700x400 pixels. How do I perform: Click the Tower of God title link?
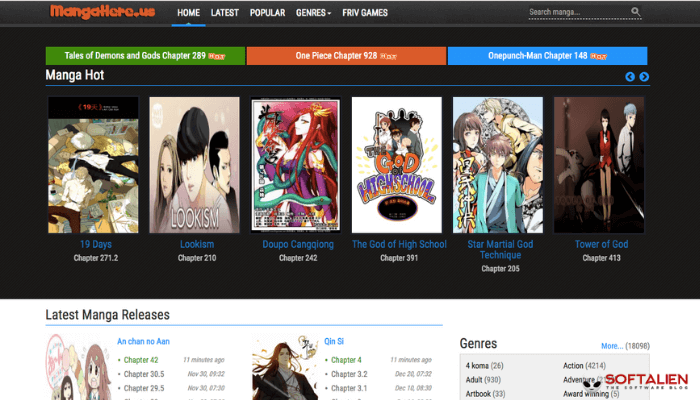(601, 244)
